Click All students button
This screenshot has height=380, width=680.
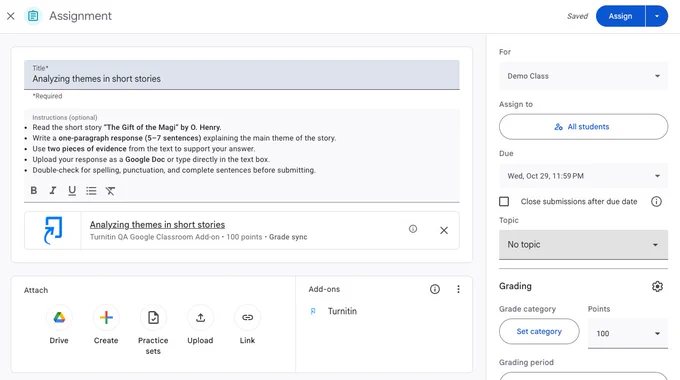(x=583, y=127)
